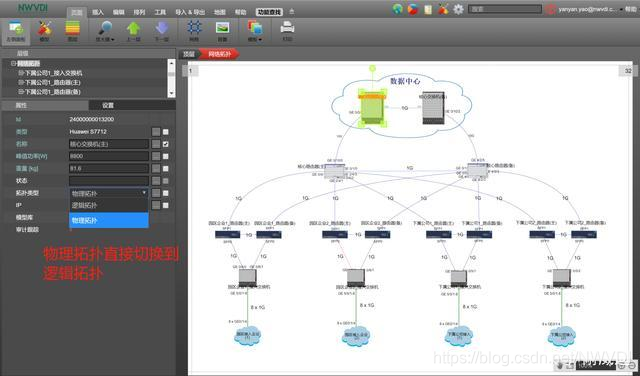The image size is (640, 376).
Task: Click the tree scrollbar up arrow
Action: point(171,63)
